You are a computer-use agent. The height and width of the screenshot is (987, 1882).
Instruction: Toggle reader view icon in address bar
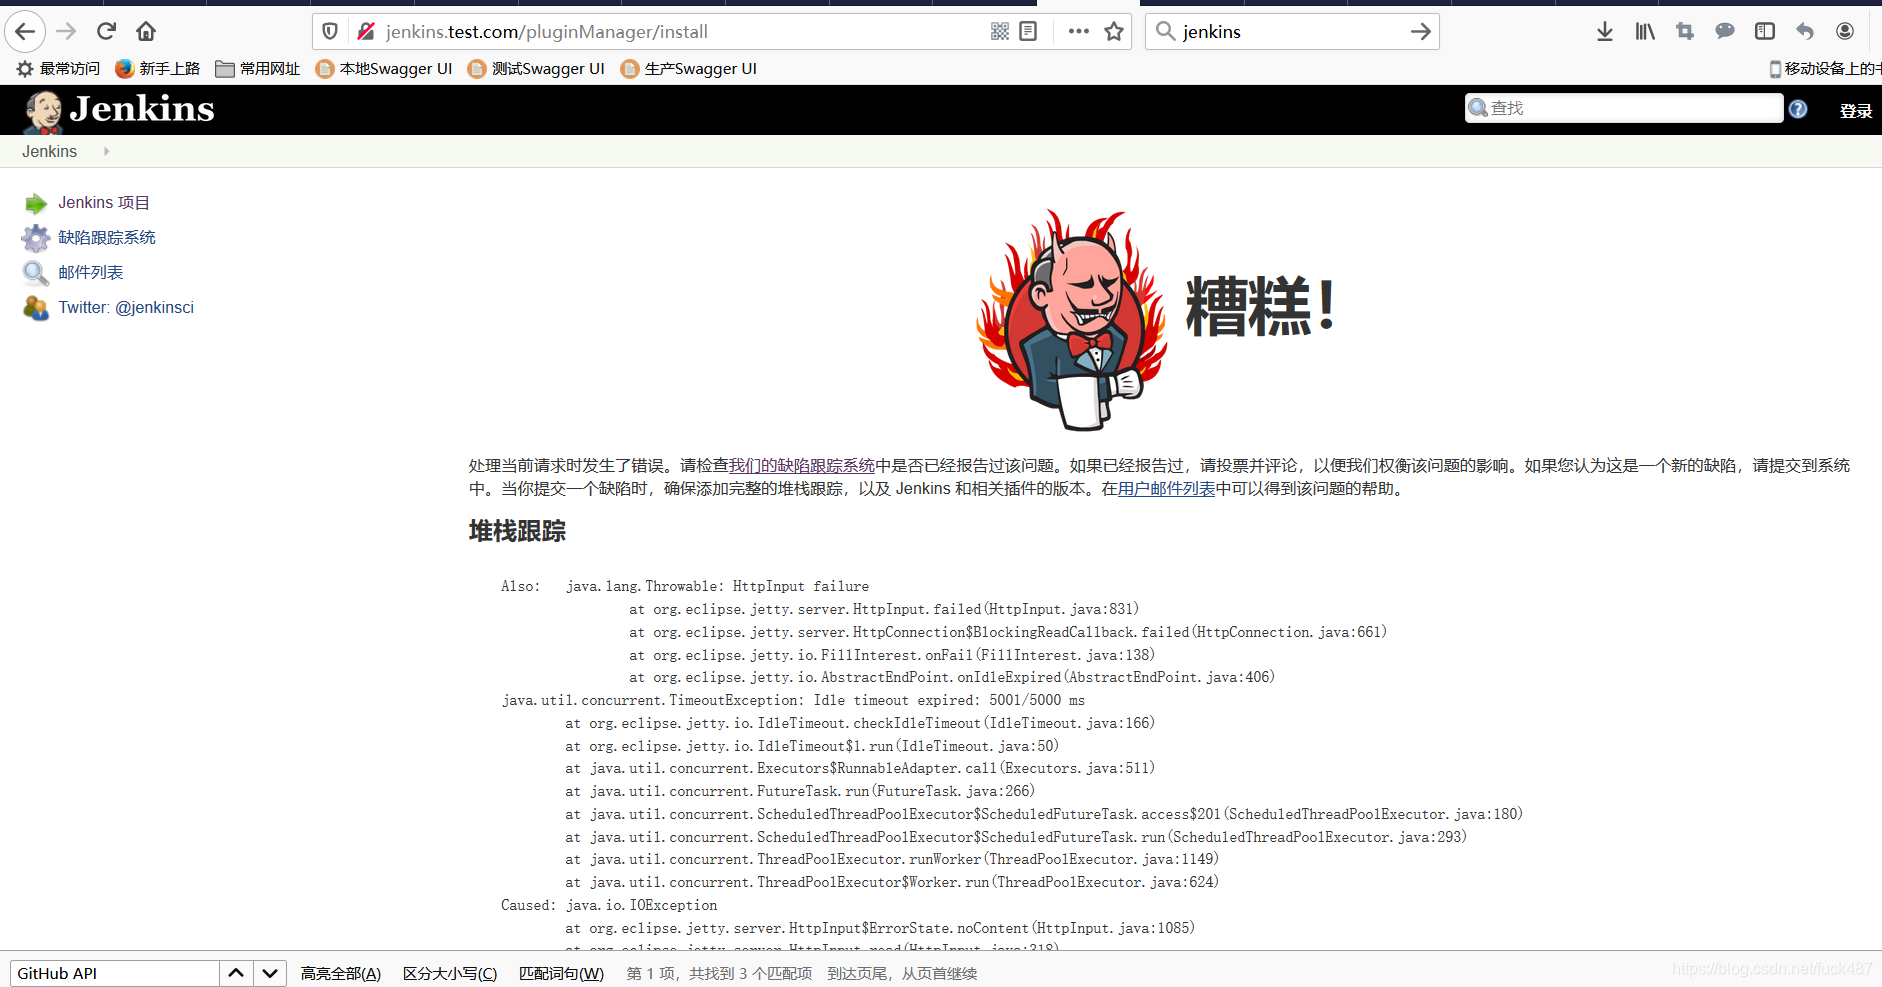pos(1028,32)
